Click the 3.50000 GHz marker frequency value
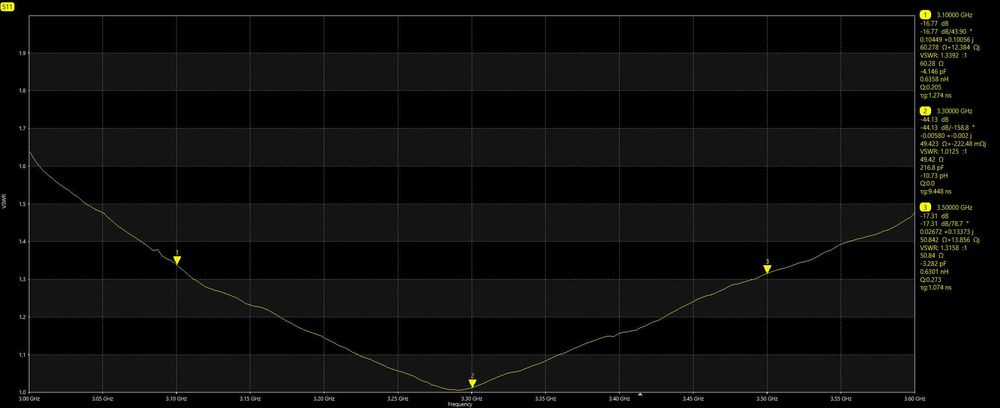The image size is (1000, 408). pyautogui.click(x=954, y=207)
